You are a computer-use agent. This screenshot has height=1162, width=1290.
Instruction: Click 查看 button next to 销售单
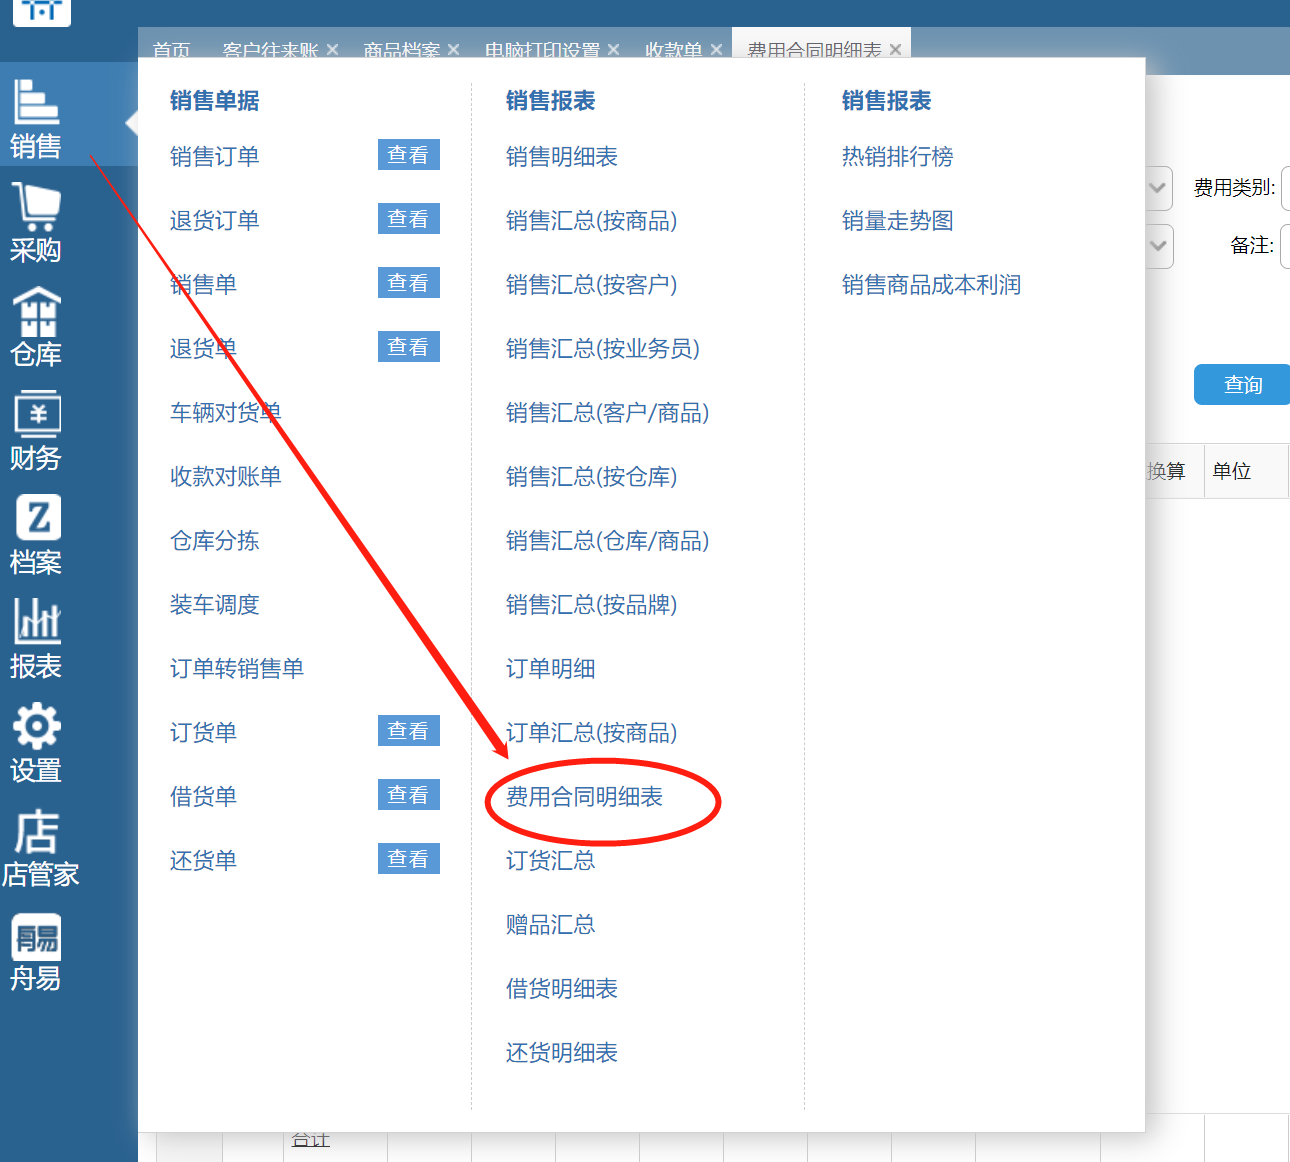coord(409,283)
